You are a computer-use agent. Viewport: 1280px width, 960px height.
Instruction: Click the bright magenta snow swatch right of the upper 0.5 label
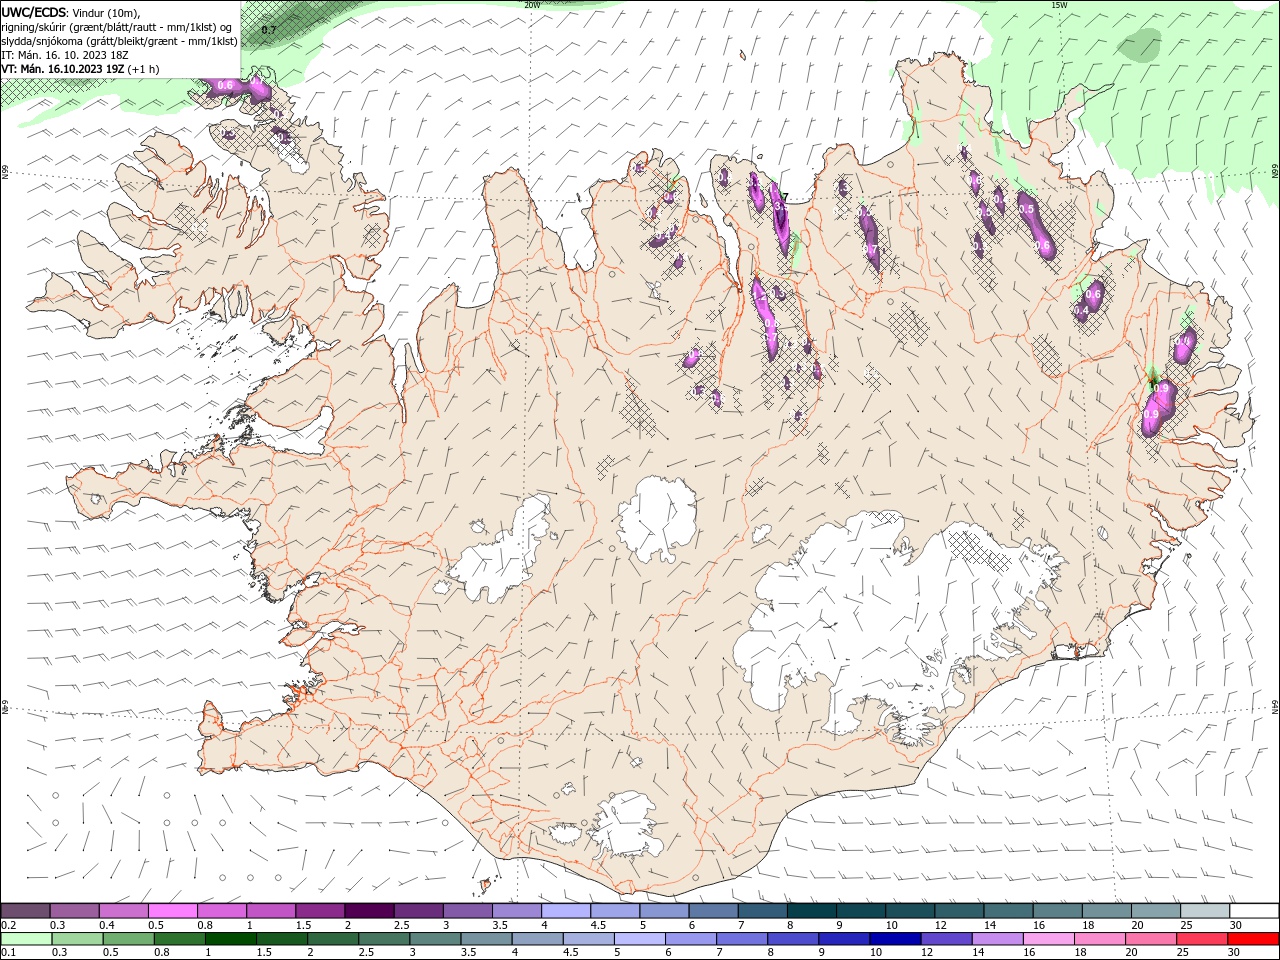click(172, 911)
